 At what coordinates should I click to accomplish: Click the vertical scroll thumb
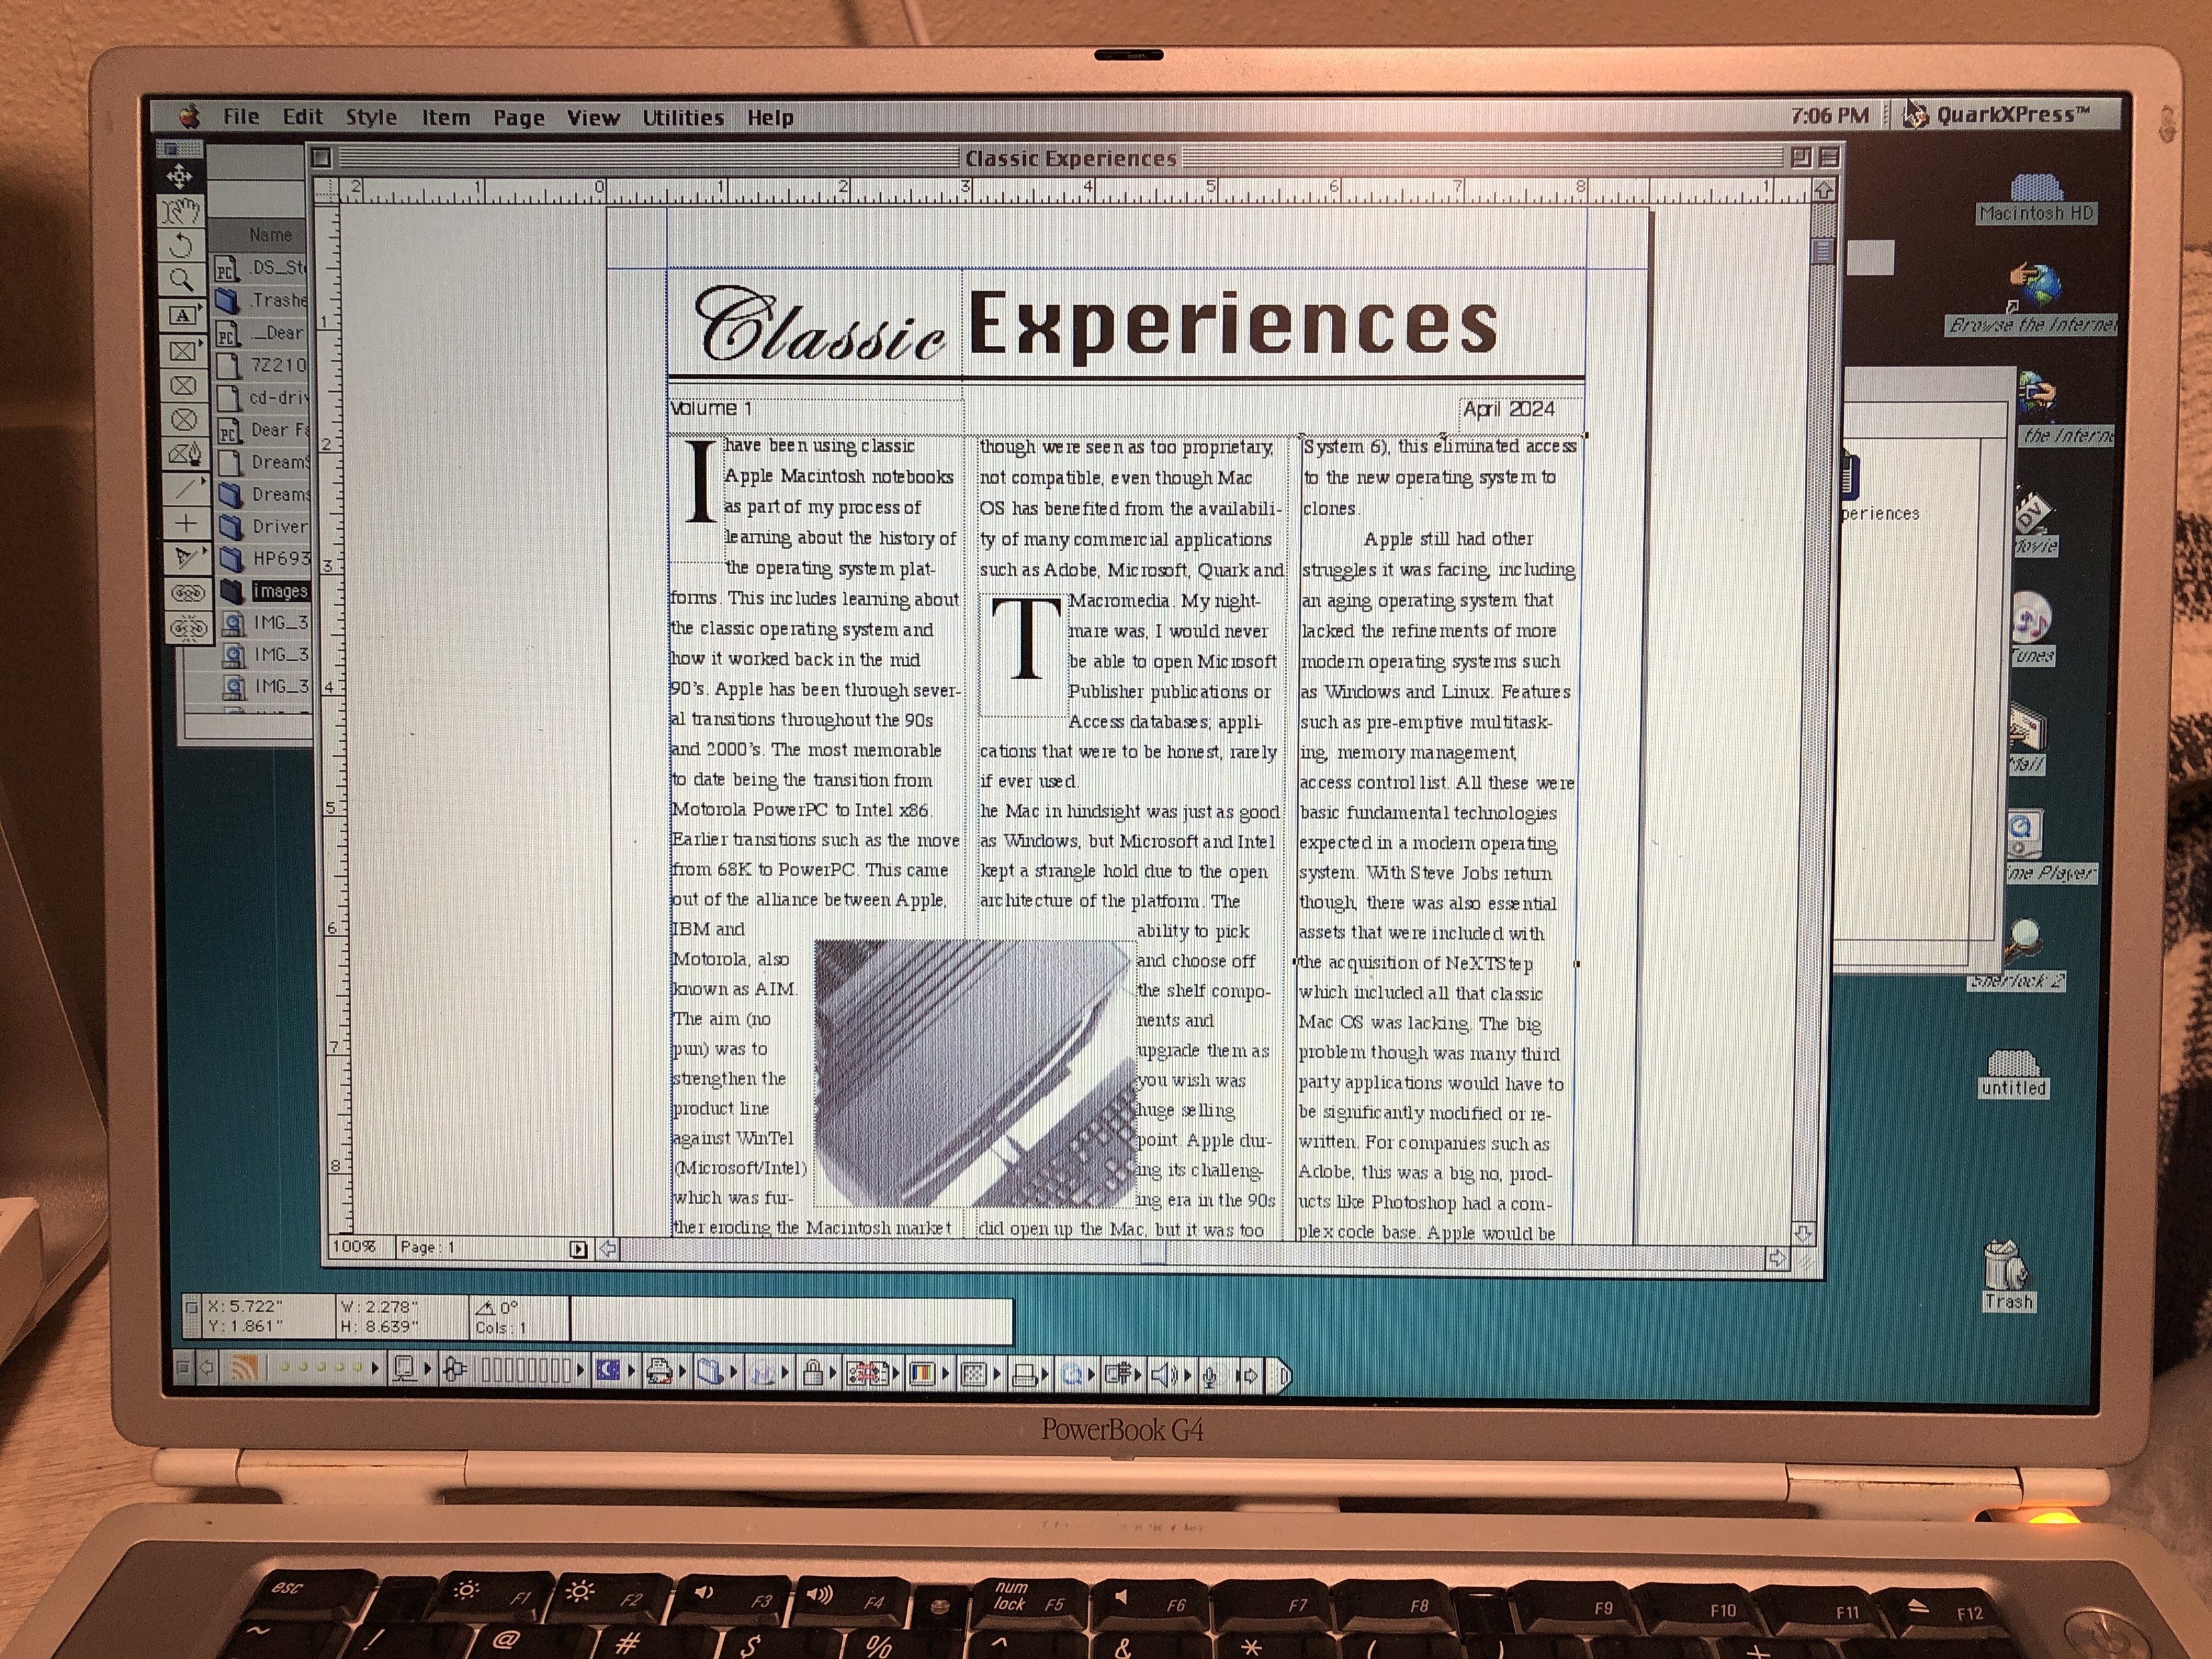click(x=1822, y=250)
